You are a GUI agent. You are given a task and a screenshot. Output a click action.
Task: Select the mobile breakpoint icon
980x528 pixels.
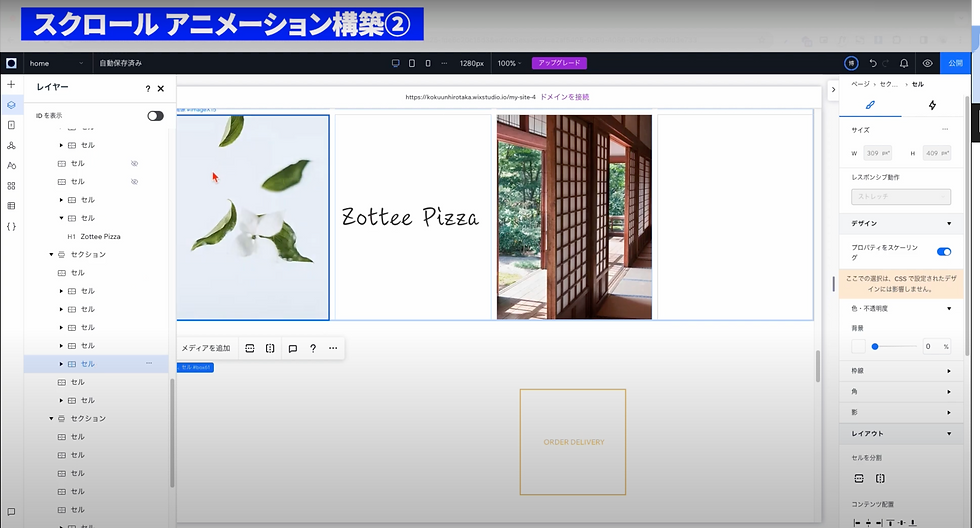click(428, 63)
